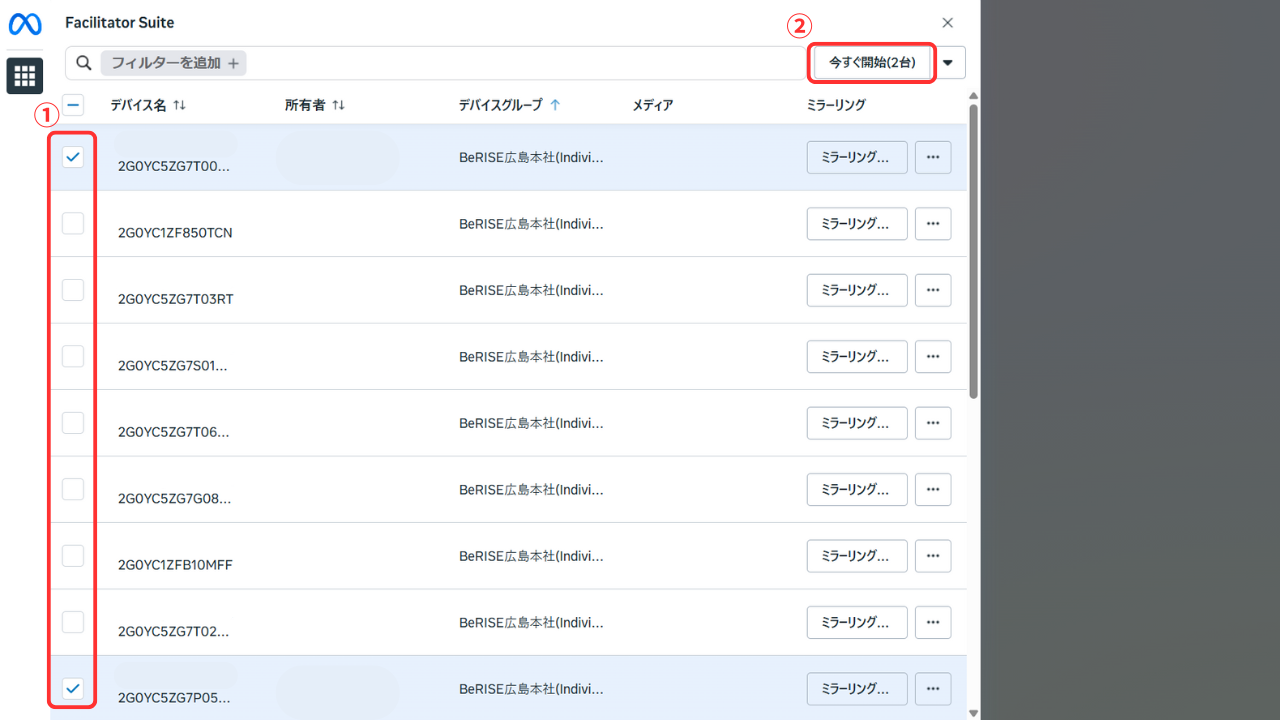
Task: Click the ミラーリング column header
Action: (x=835, y=105)
